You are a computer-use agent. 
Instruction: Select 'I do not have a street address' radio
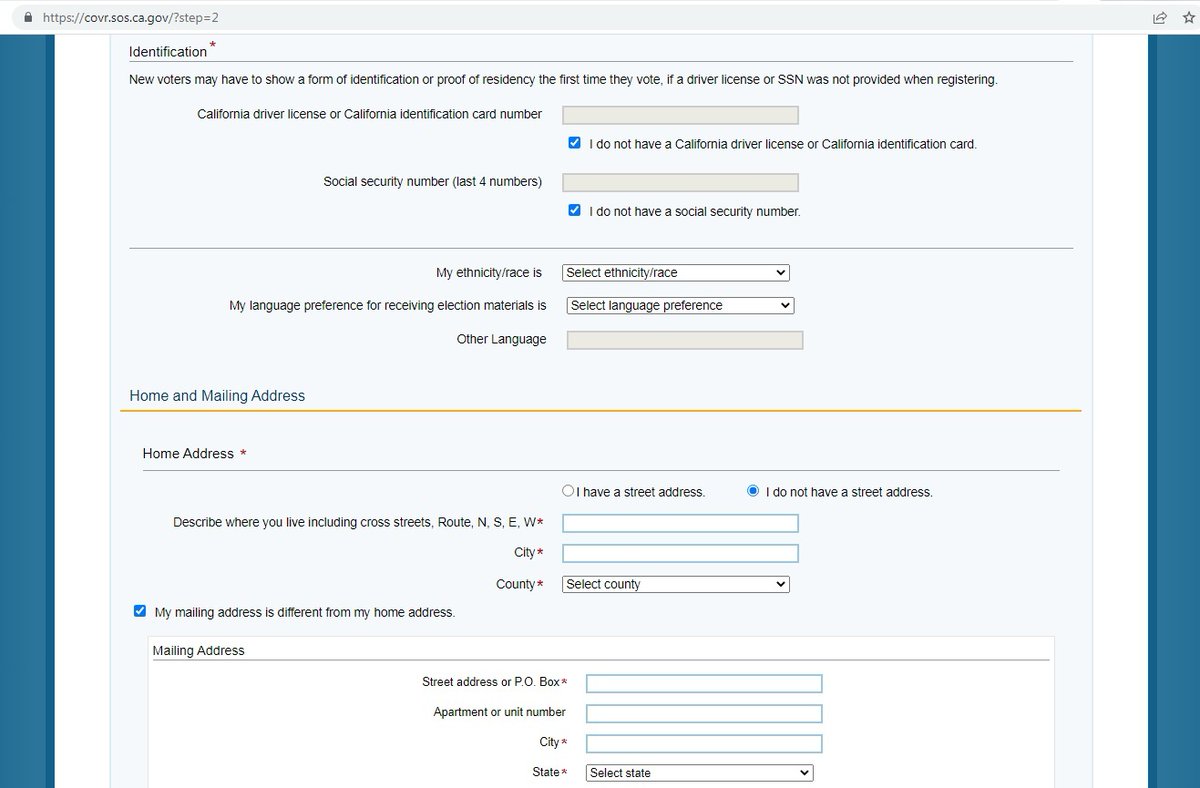click(753, 491)
